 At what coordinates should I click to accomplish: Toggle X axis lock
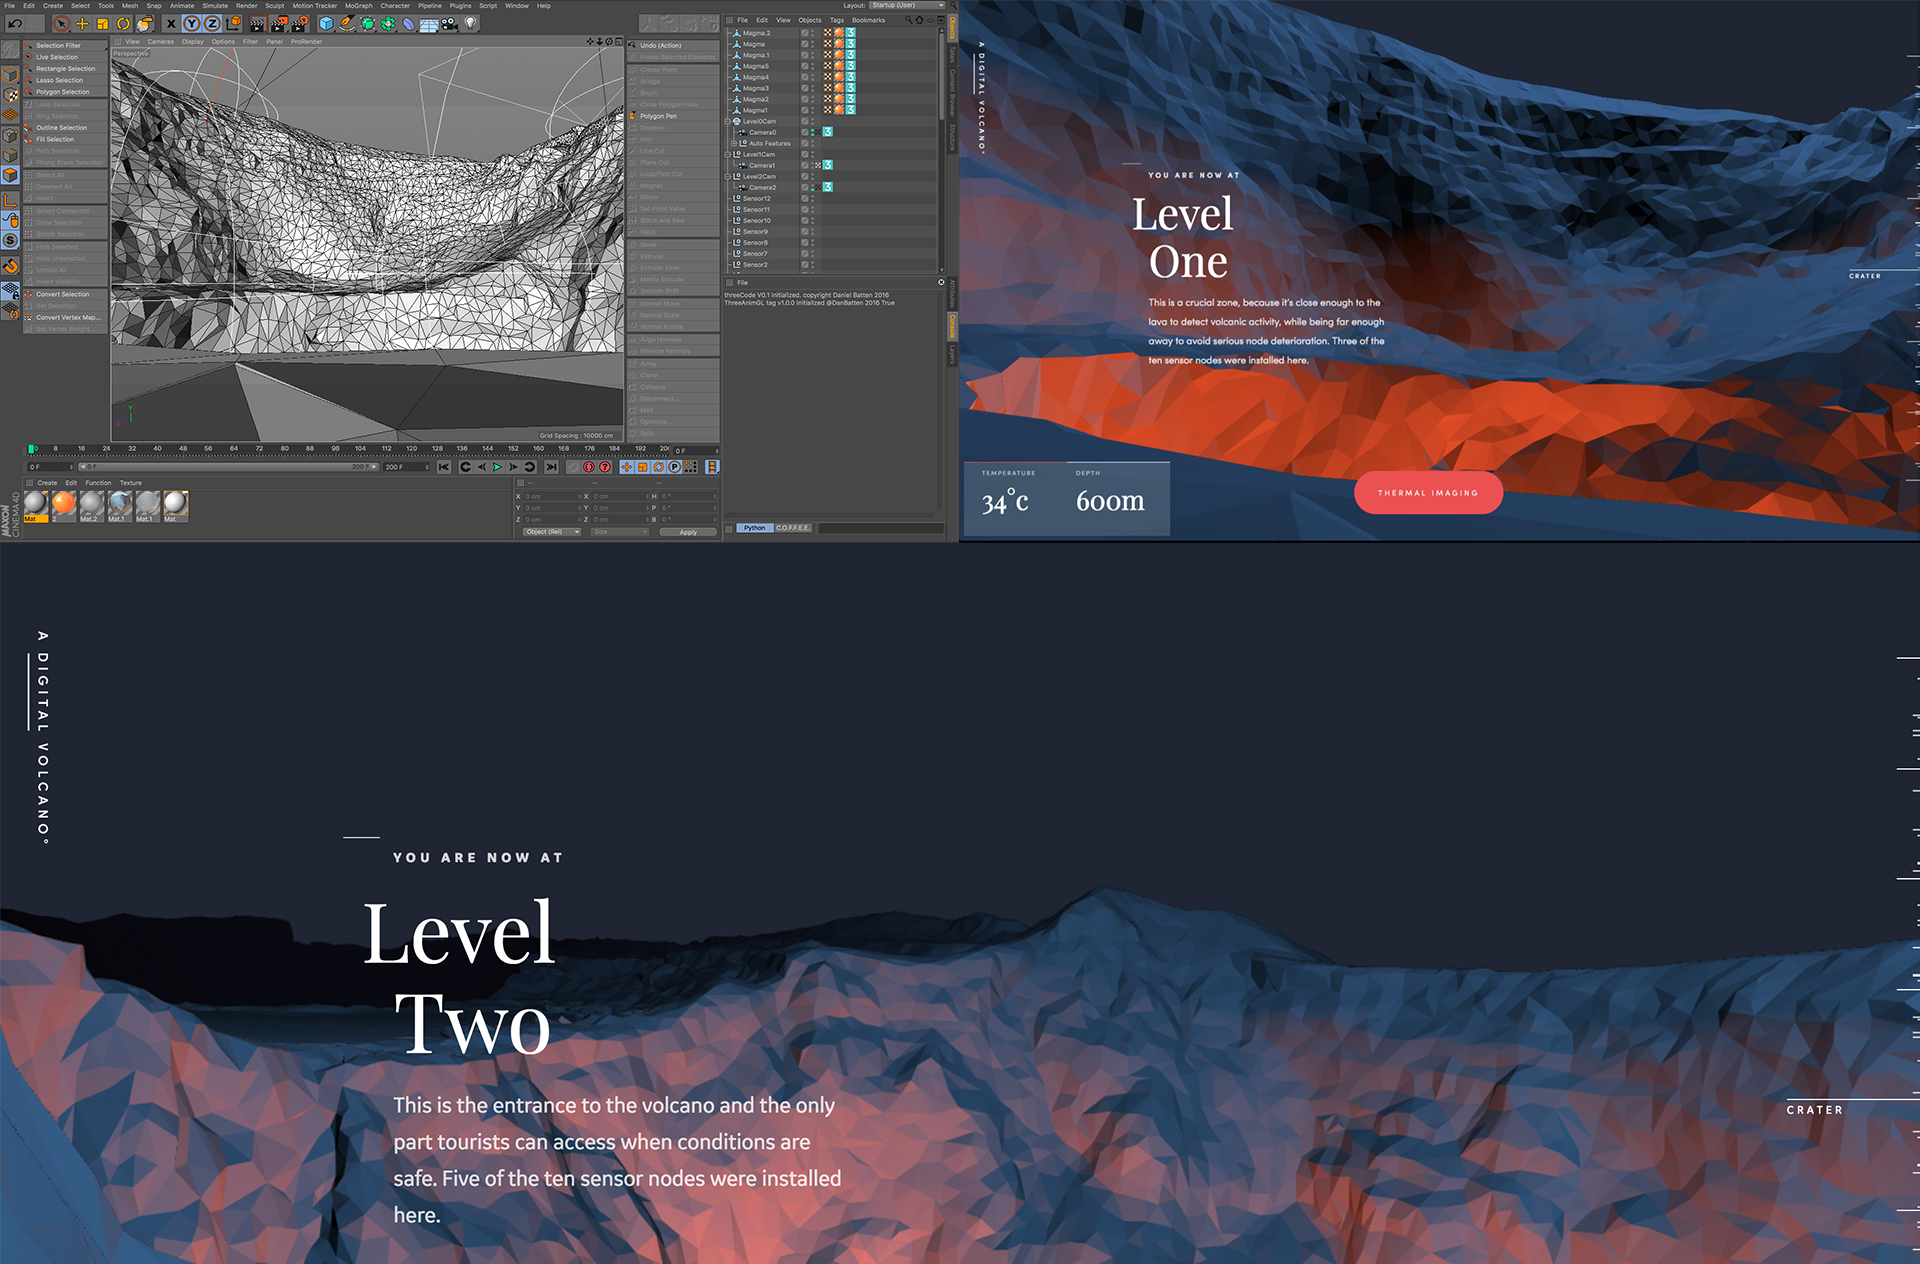coord(171,24)
